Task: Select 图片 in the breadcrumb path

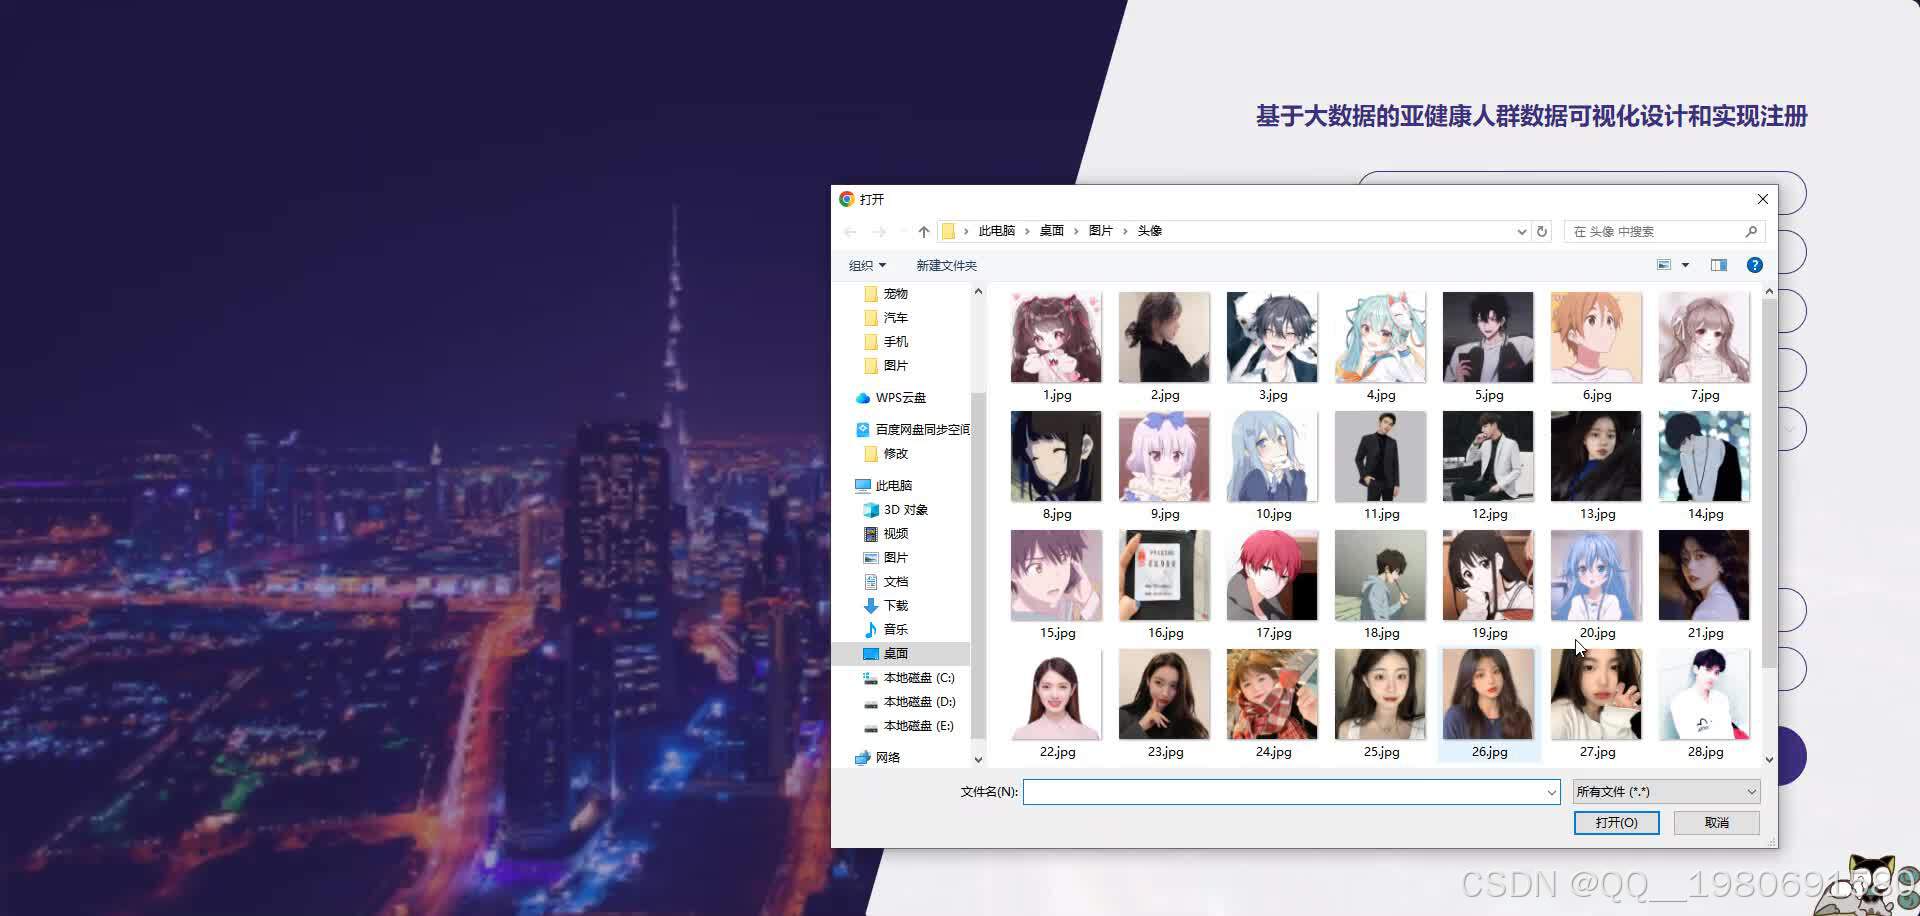Action: (x=1100, y=231)
